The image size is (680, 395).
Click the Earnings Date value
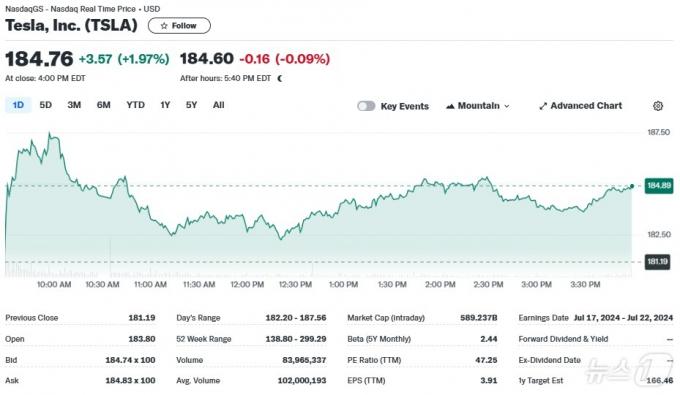pos(623,318)
